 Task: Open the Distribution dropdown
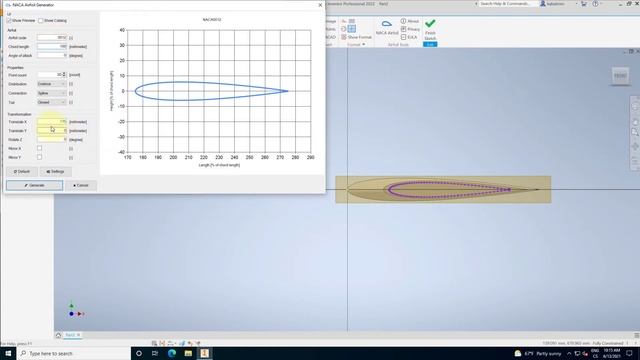click(x=51, y=84)
